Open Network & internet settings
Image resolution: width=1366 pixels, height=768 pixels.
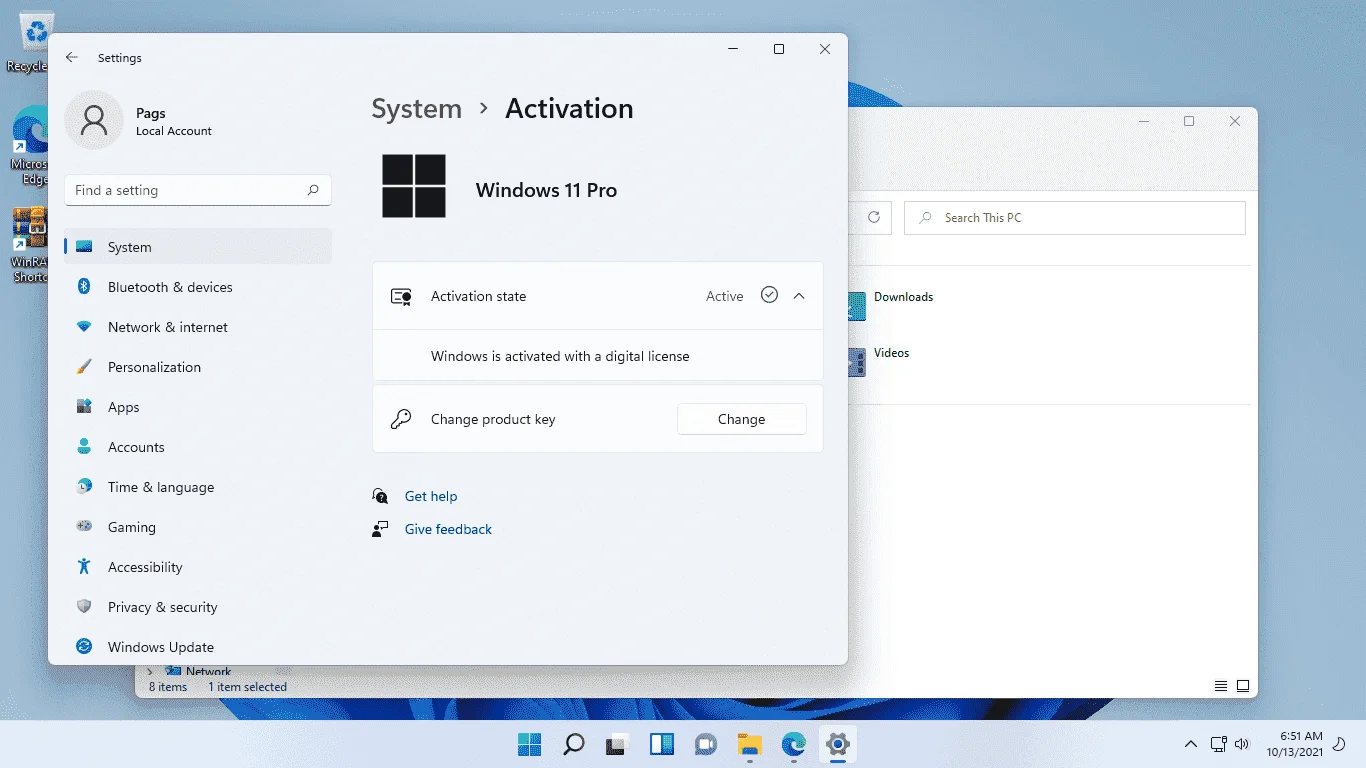point(198,327)
